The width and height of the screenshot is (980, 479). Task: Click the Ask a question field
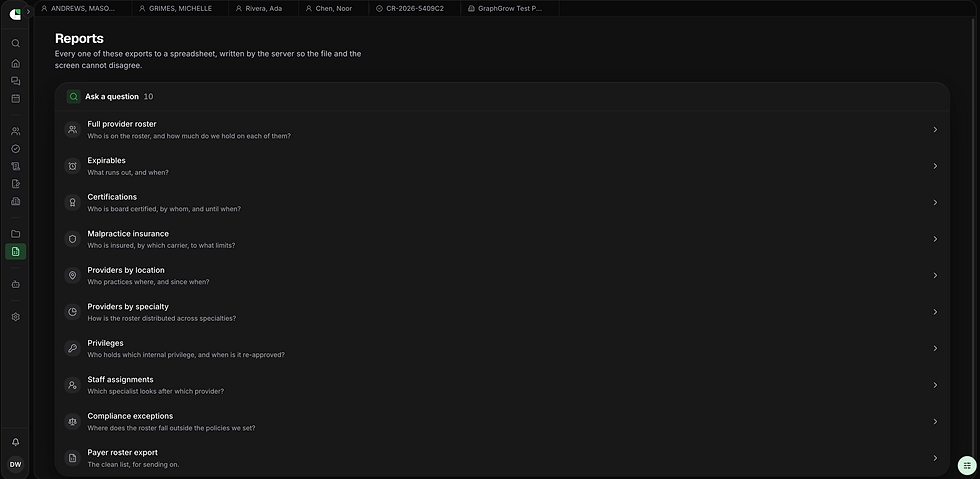point(502,96)
